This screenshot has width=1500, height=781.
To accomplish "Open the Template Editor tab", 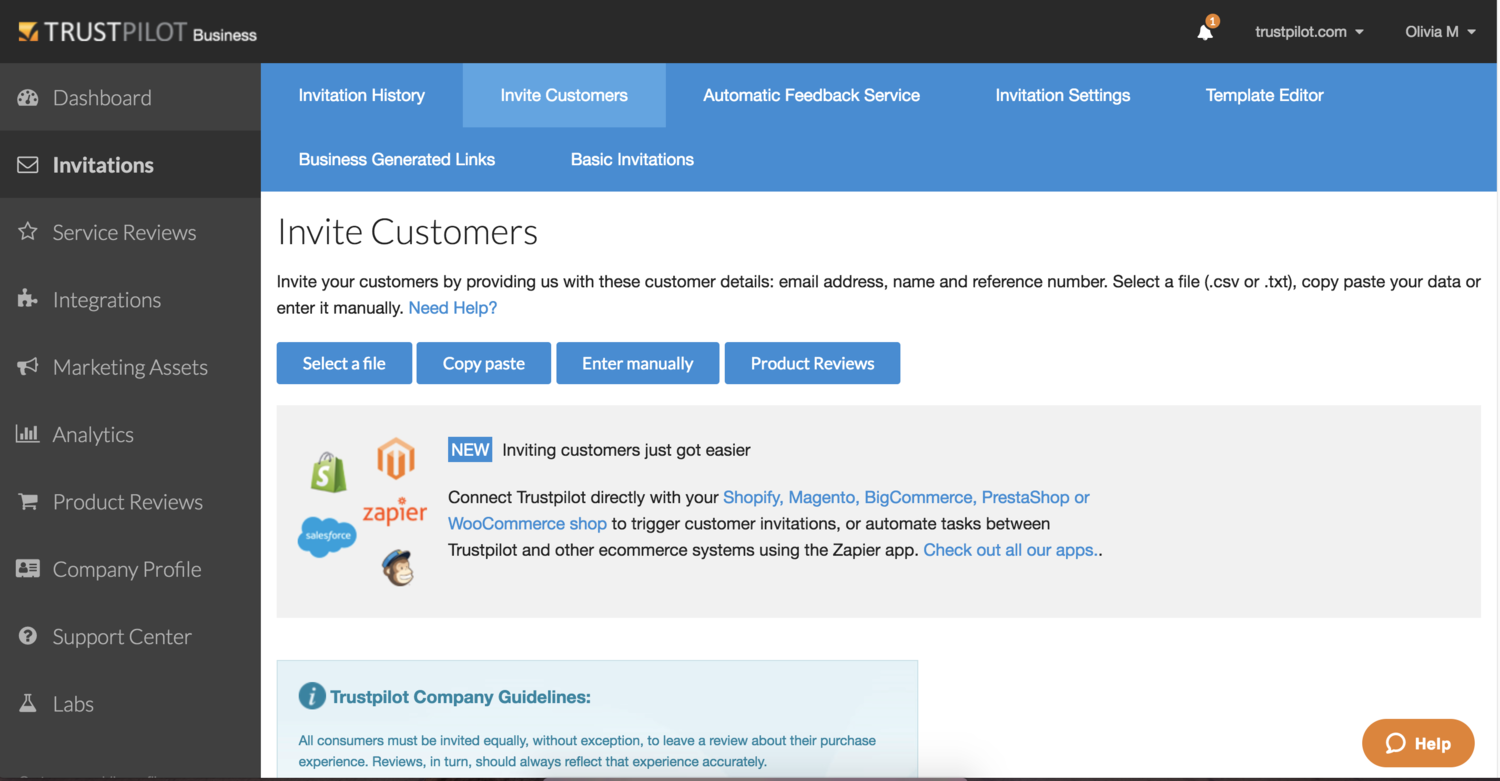I will pyautogui.click(x=1264, y=95).
